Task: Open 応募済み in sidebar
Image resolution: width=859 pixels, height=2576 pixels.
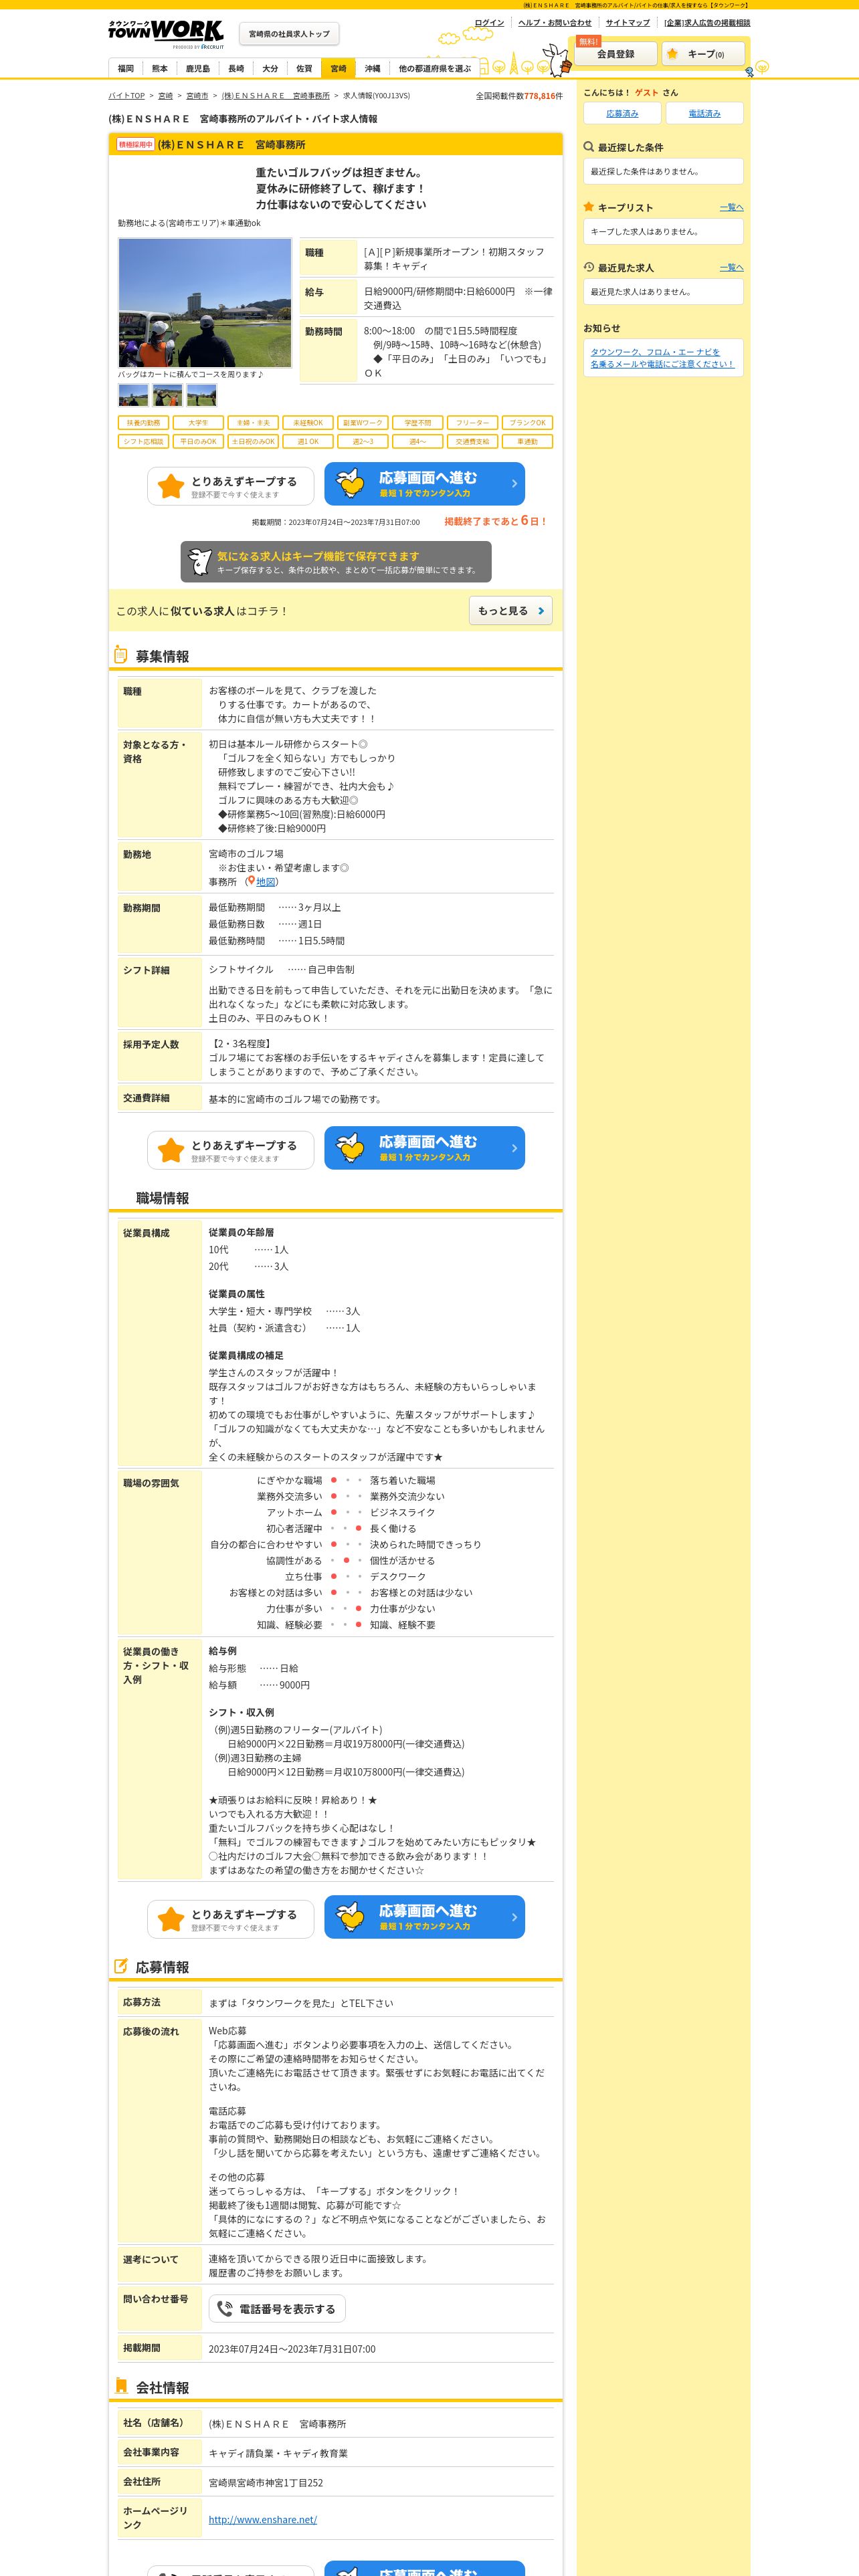Action: pos(622,113)
